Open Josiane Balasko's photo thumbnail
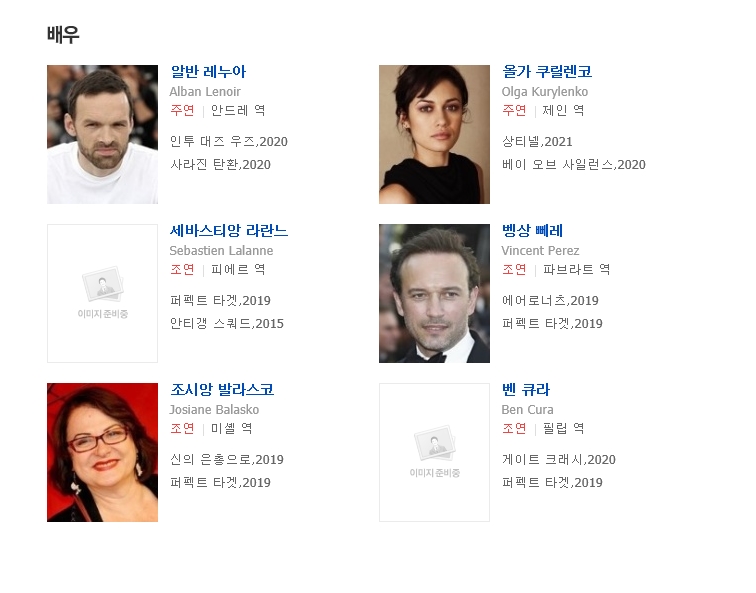Image resolution: width=756 pixels, height=593 pixels. (x=102, y=452)
